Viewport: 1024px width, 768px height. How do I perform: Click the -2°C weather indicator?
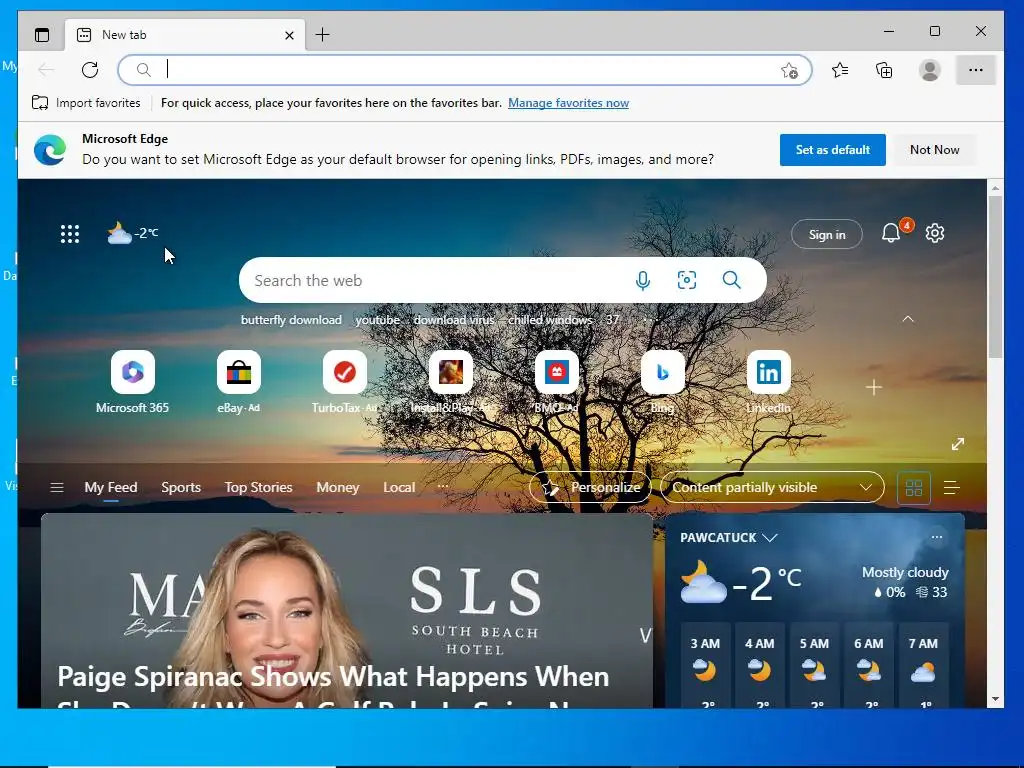pos(133,232)
